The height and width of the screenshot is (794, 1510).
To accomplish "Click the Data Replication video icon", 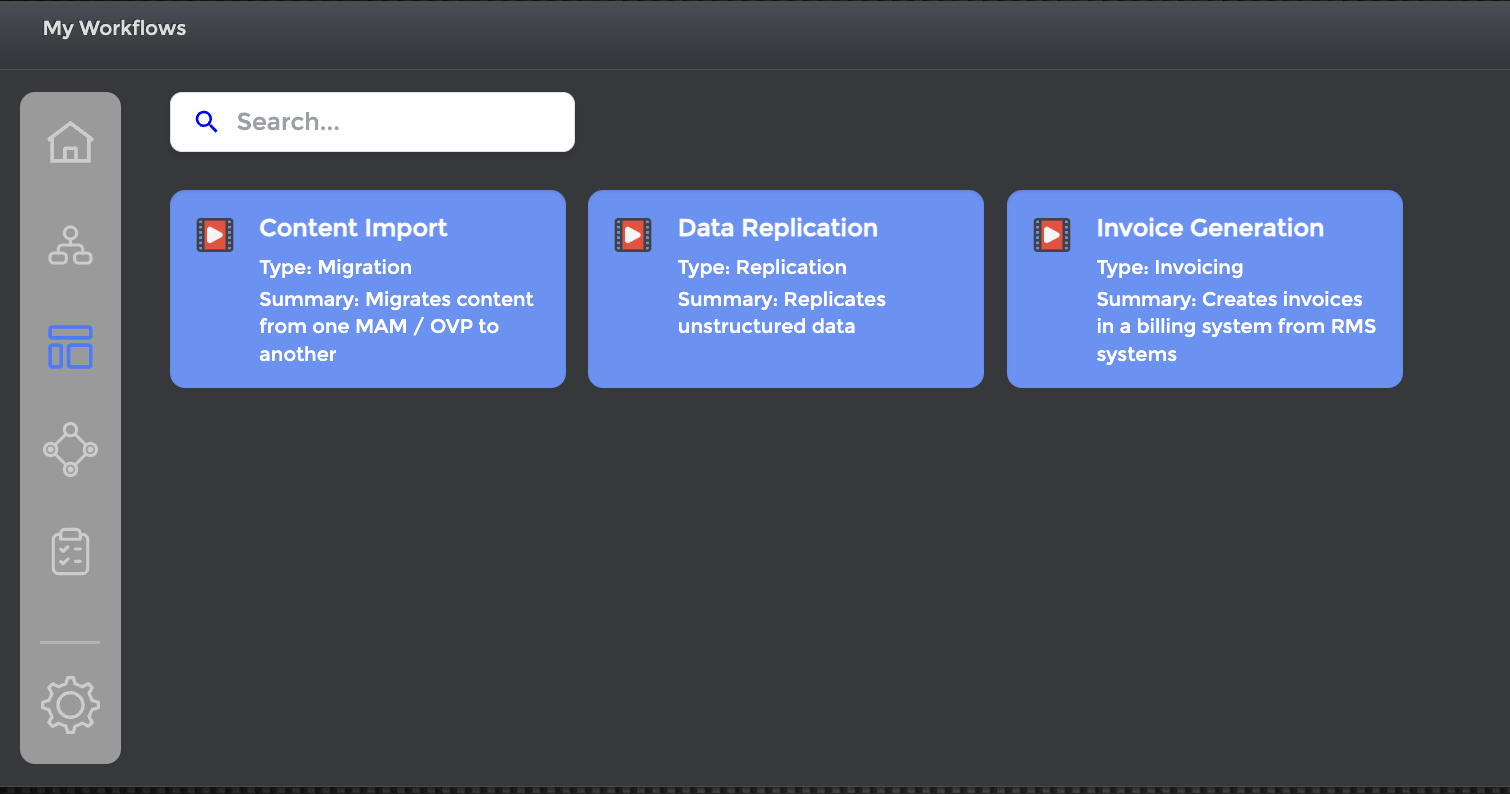I will (x=633, y=235).
